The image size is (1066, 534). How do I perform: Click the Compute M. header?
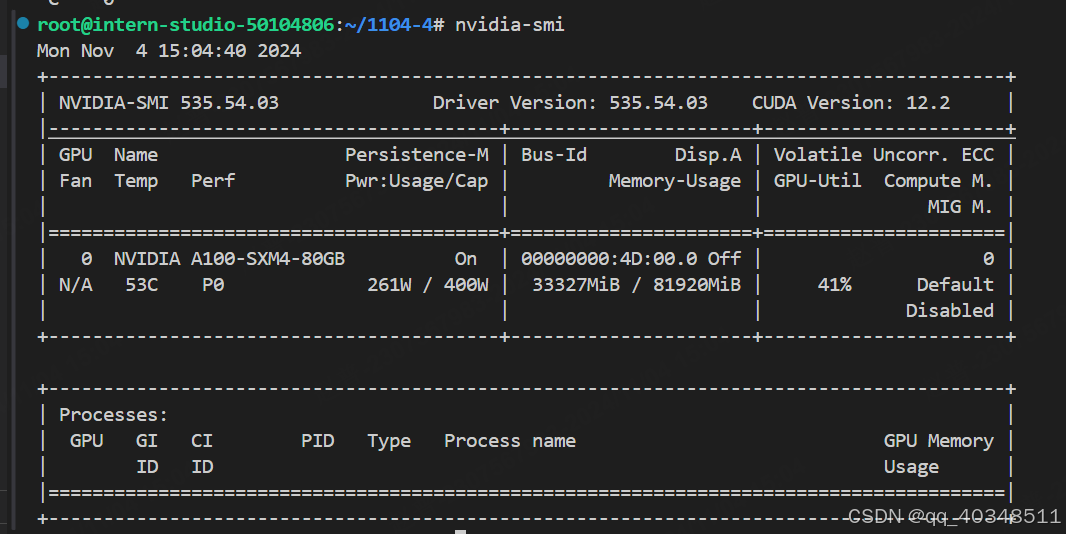click(x=939, y=181)
